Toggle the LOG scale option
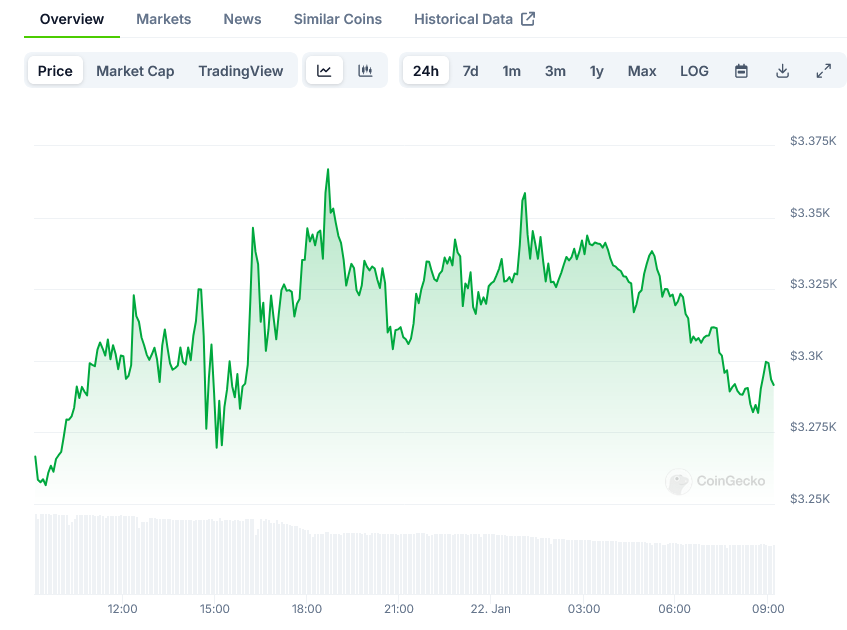 [x=694, y=71]
